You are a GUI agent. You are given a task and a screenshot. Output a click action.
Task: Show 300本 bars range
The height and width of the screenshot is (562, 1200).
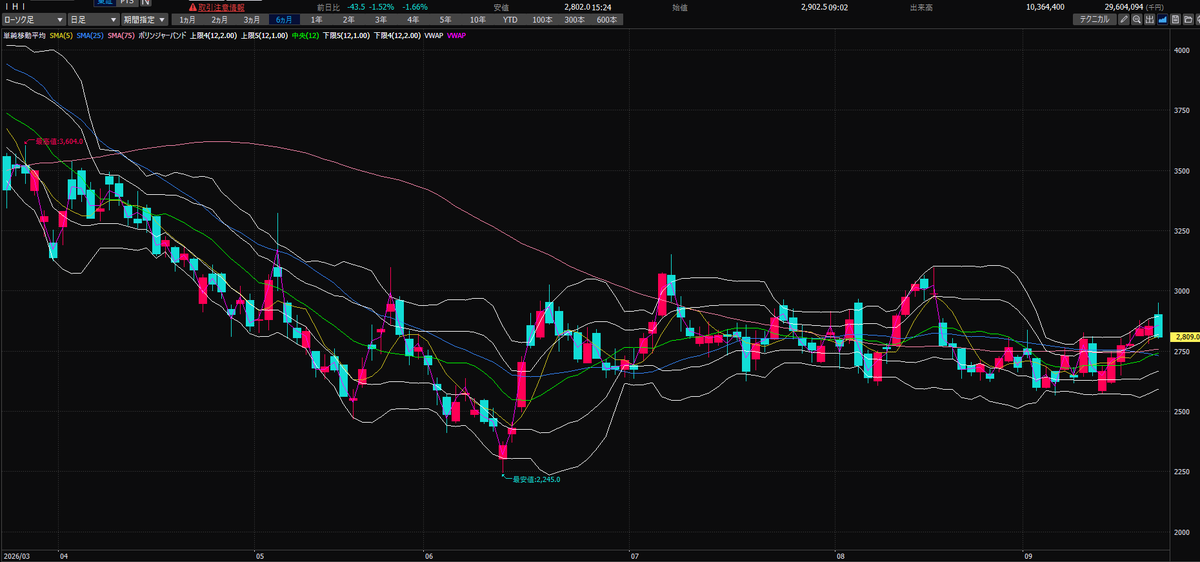tap(574, 19)
